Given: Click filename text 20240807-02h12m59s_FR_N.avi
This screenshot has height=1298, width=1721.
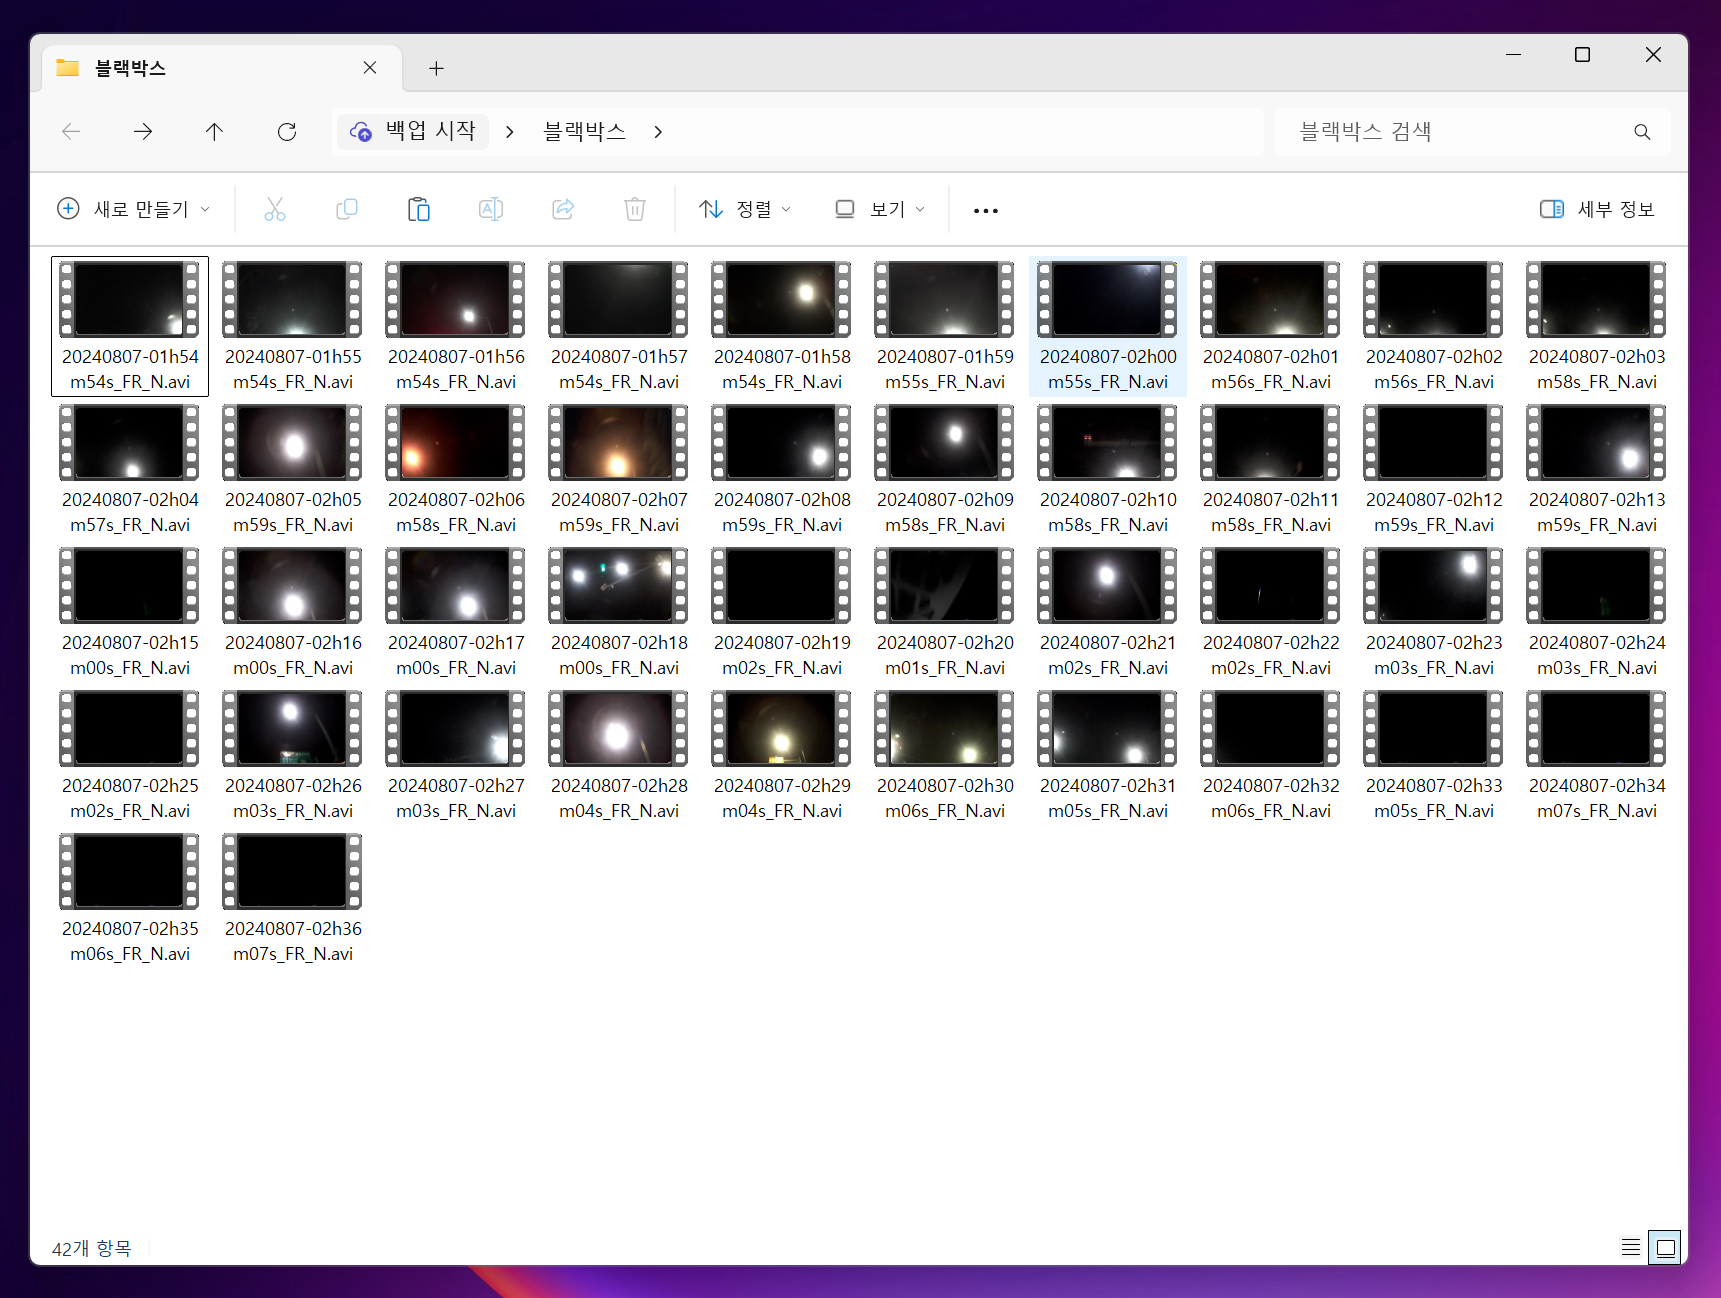Looking at the screenshot, I should click(x=1434, y=512).
